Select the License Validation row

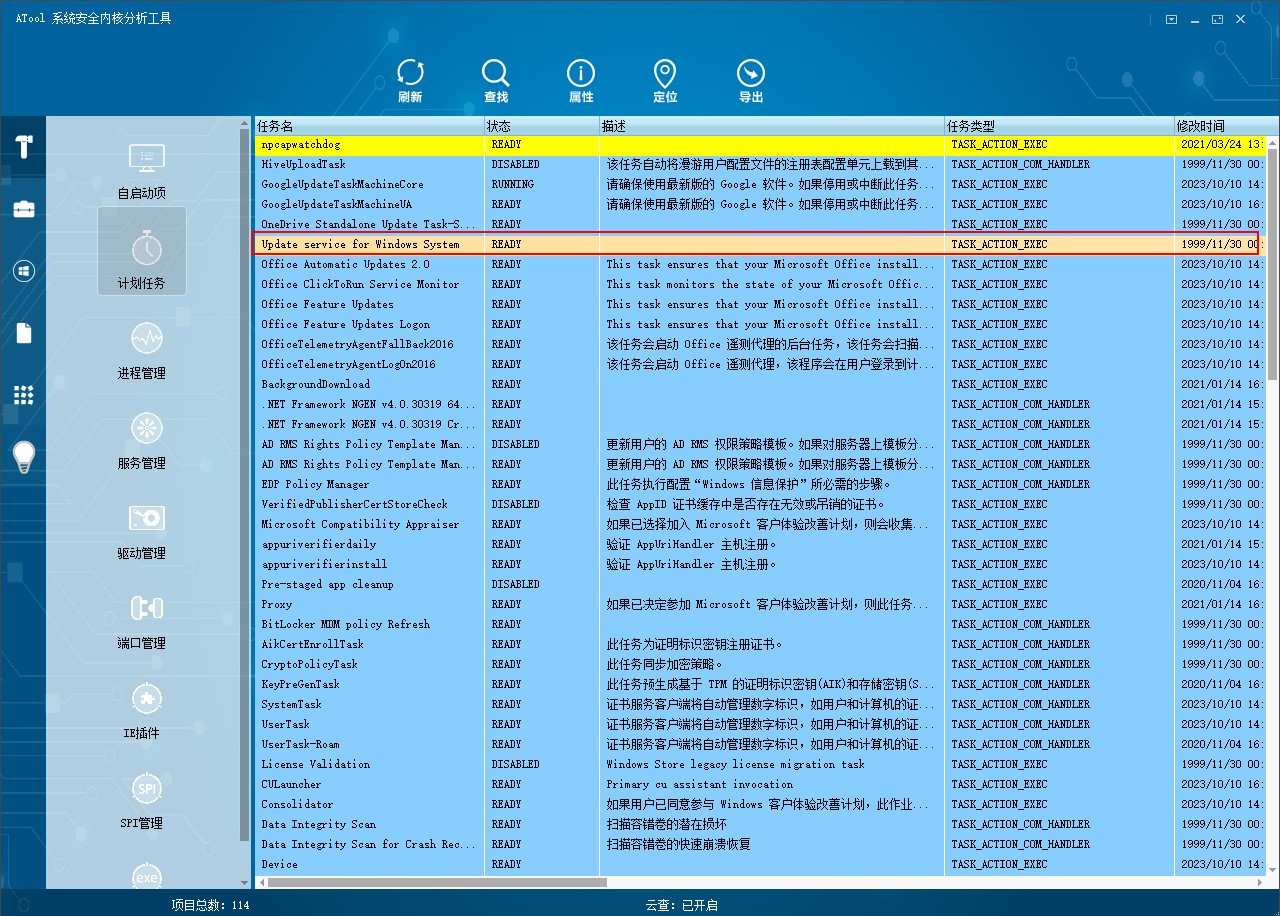761,764
